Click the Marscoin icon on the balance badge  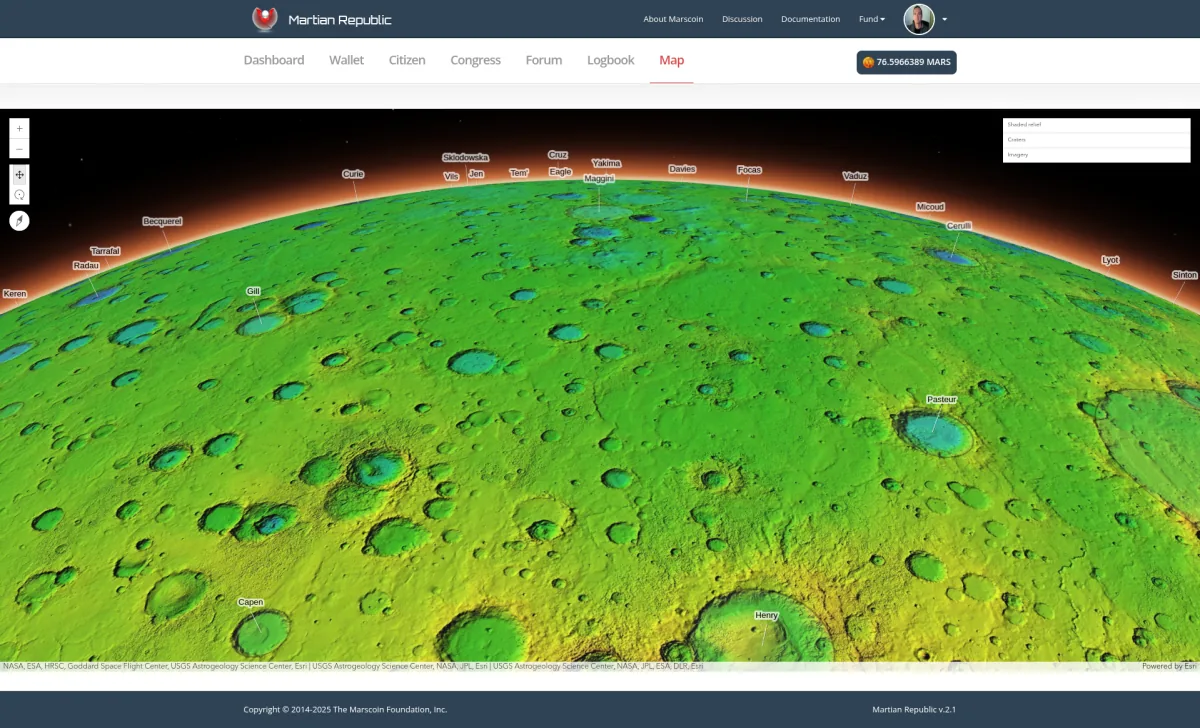click(x=866, y=62)
